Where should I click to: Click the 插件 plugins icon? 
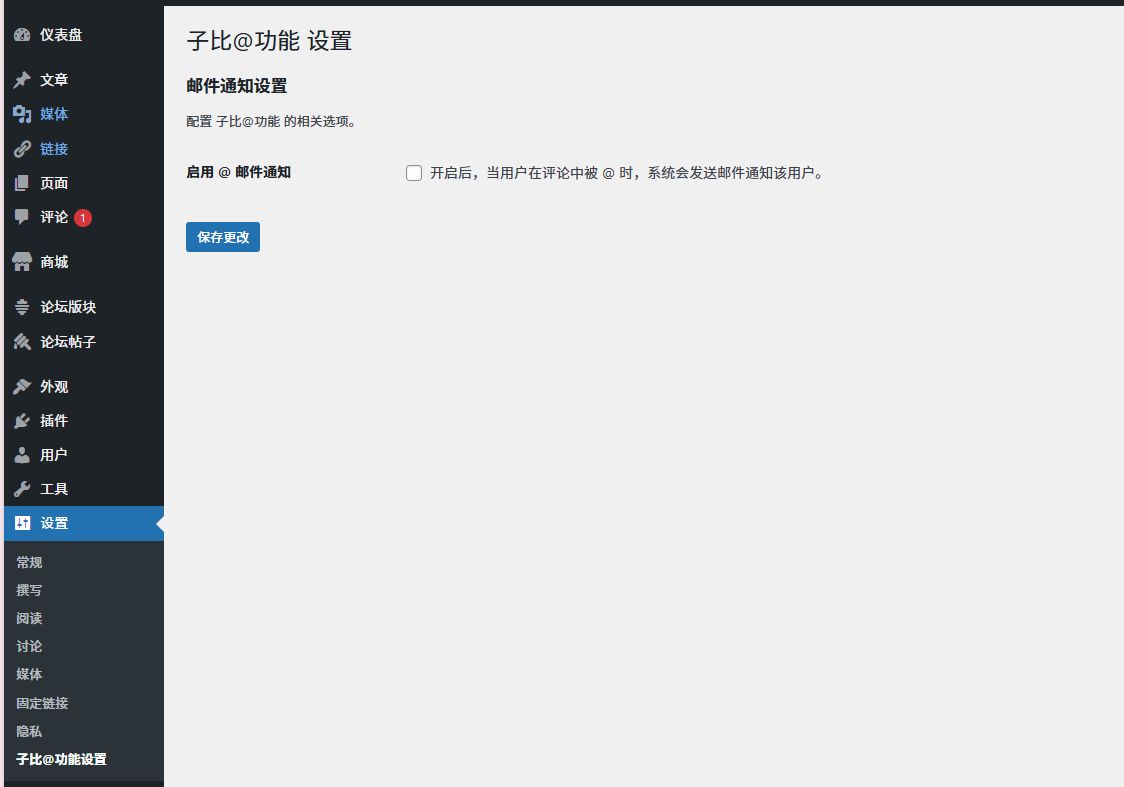pos(22,420)
